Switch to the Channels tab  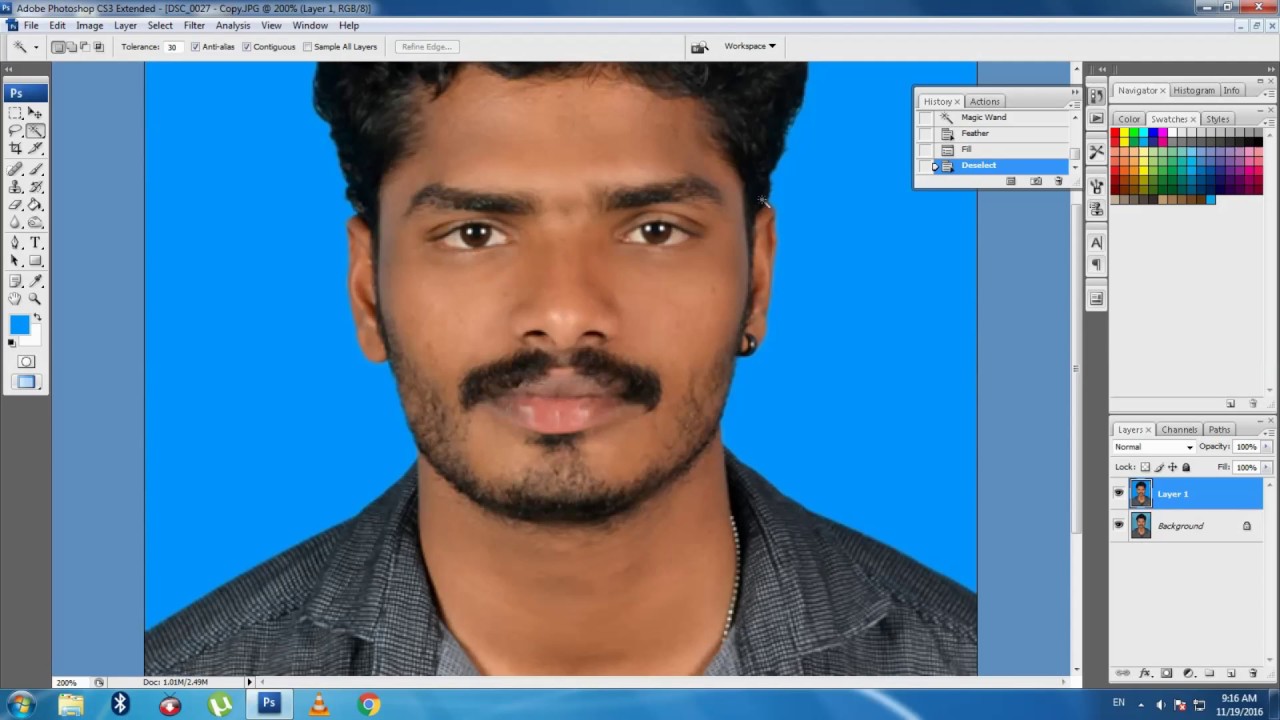pos(1179,429)
